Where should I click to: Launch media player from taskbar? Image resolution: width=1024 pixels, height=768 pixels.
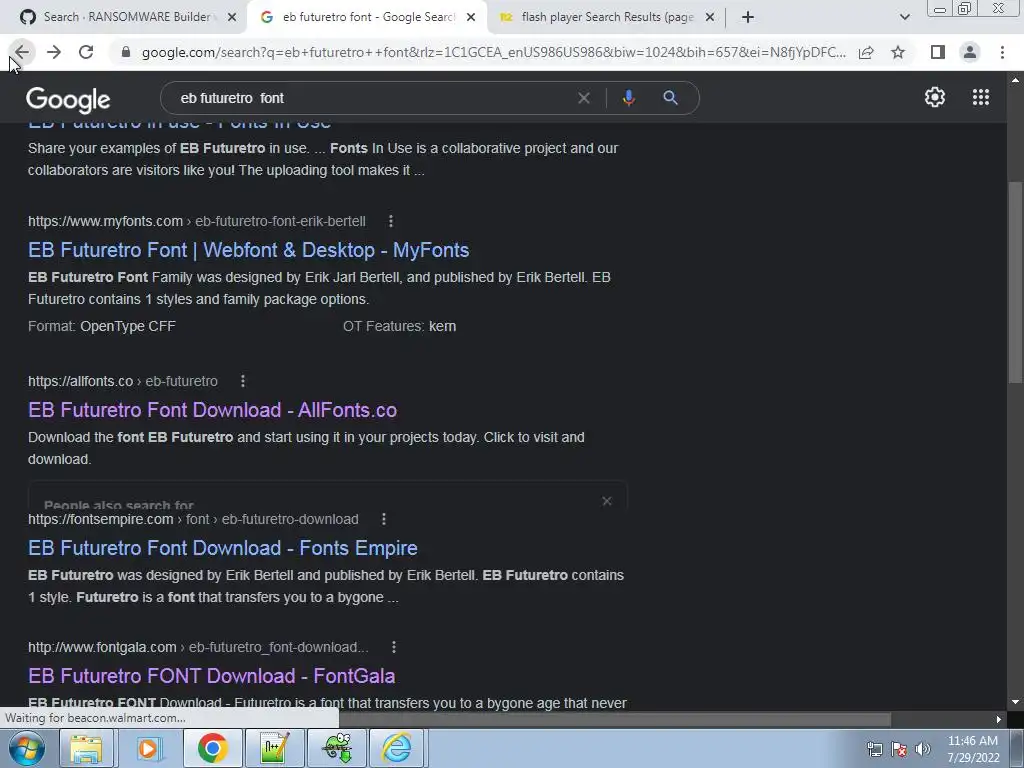149,748
